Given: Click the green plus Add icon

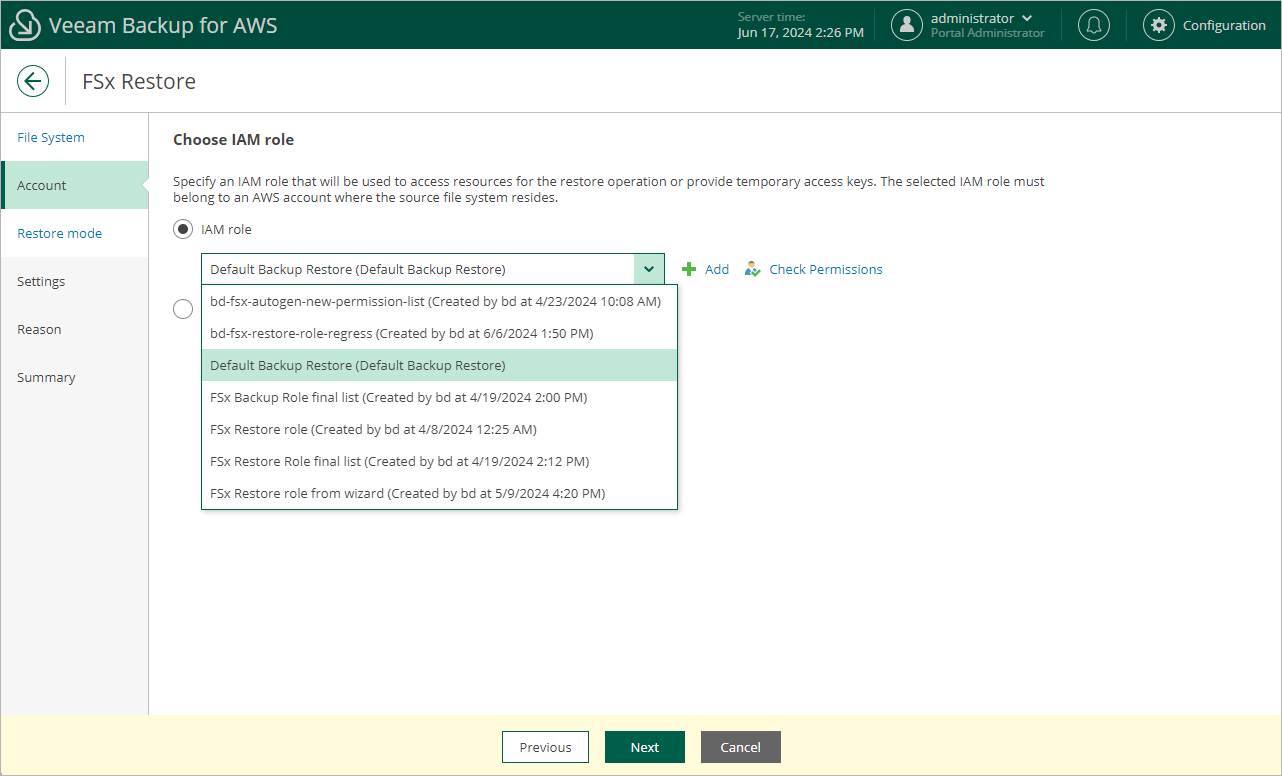Looking at the screenshot, I should 688,269.
